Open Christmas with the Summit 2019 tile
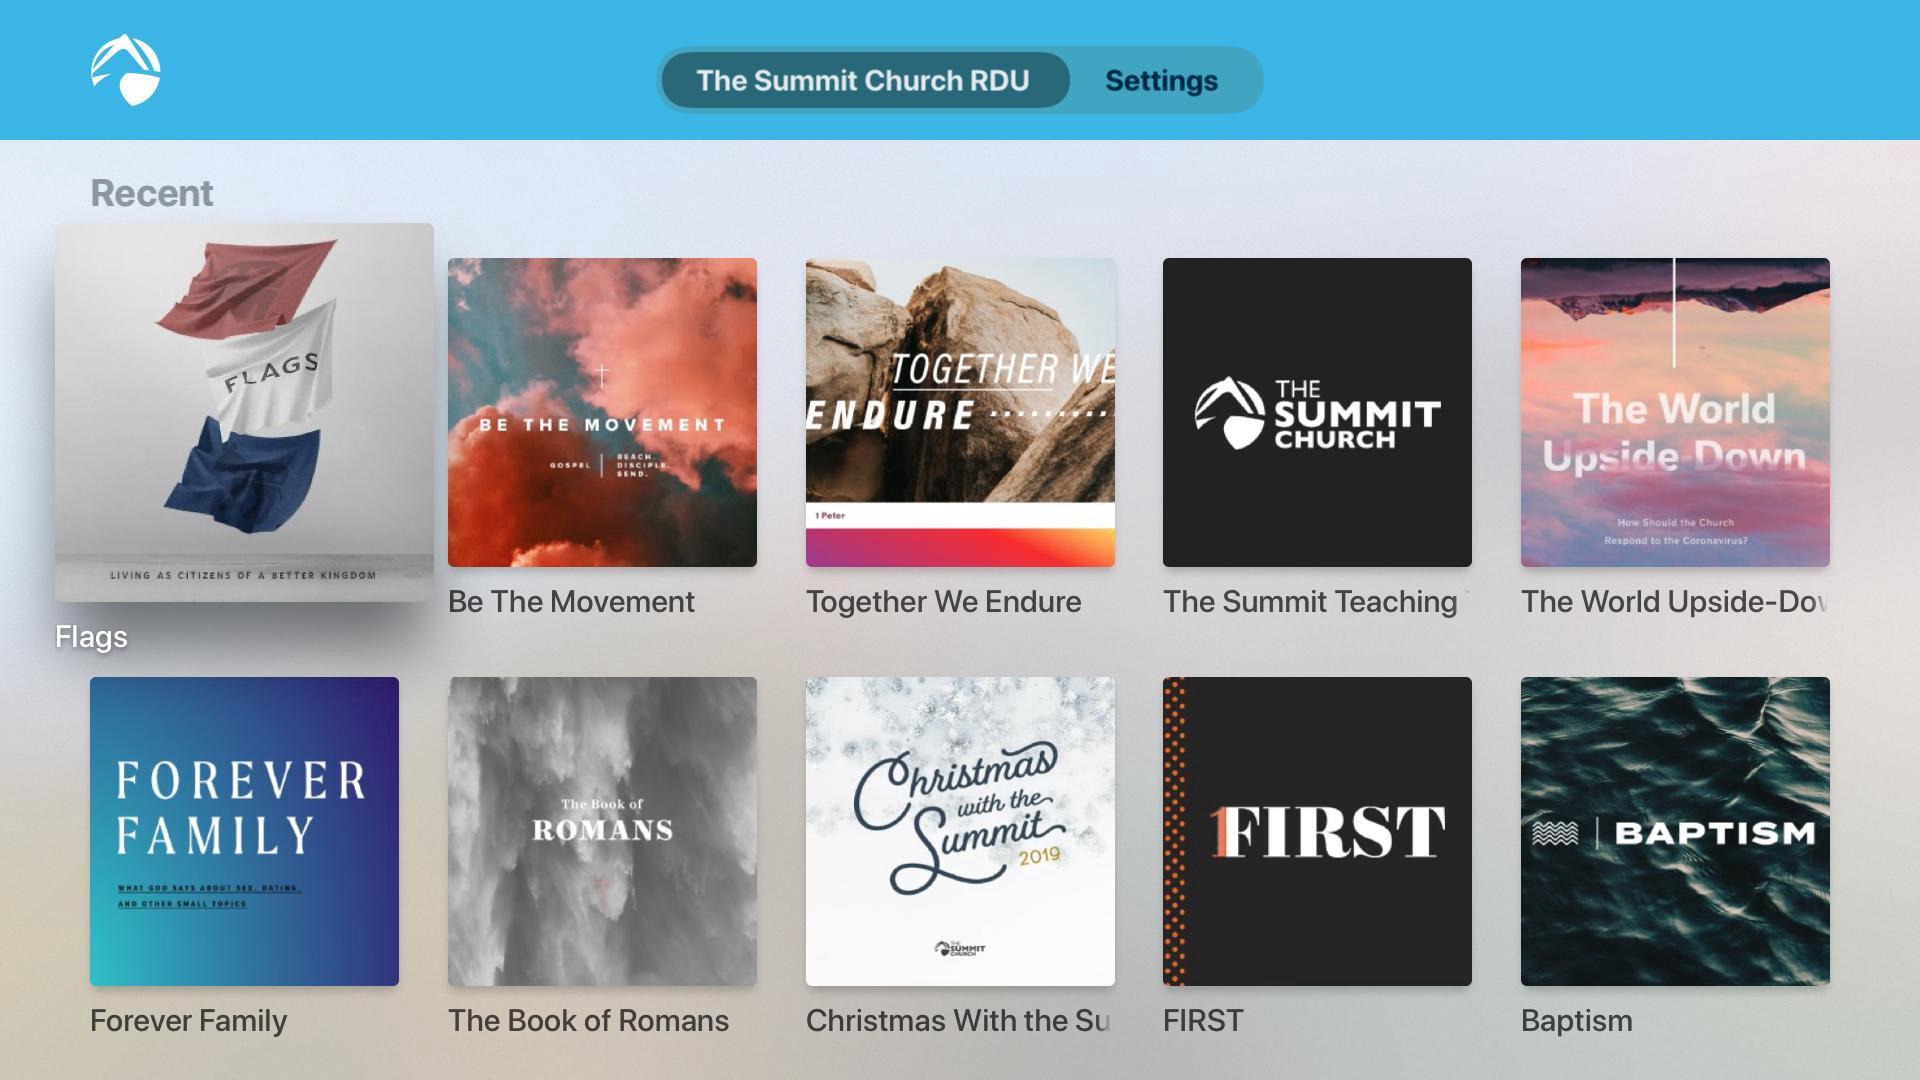 click(x=960, y=831)
